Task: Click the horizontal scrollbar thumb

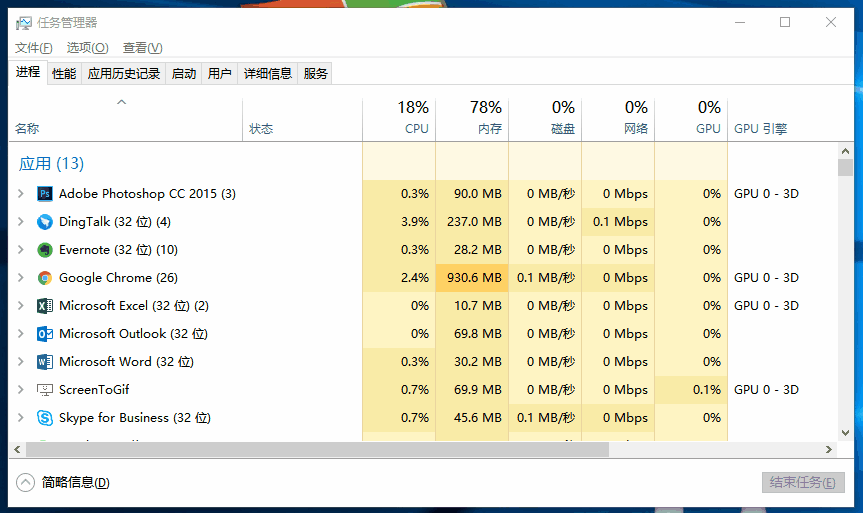Action: [x=310, y=450]
